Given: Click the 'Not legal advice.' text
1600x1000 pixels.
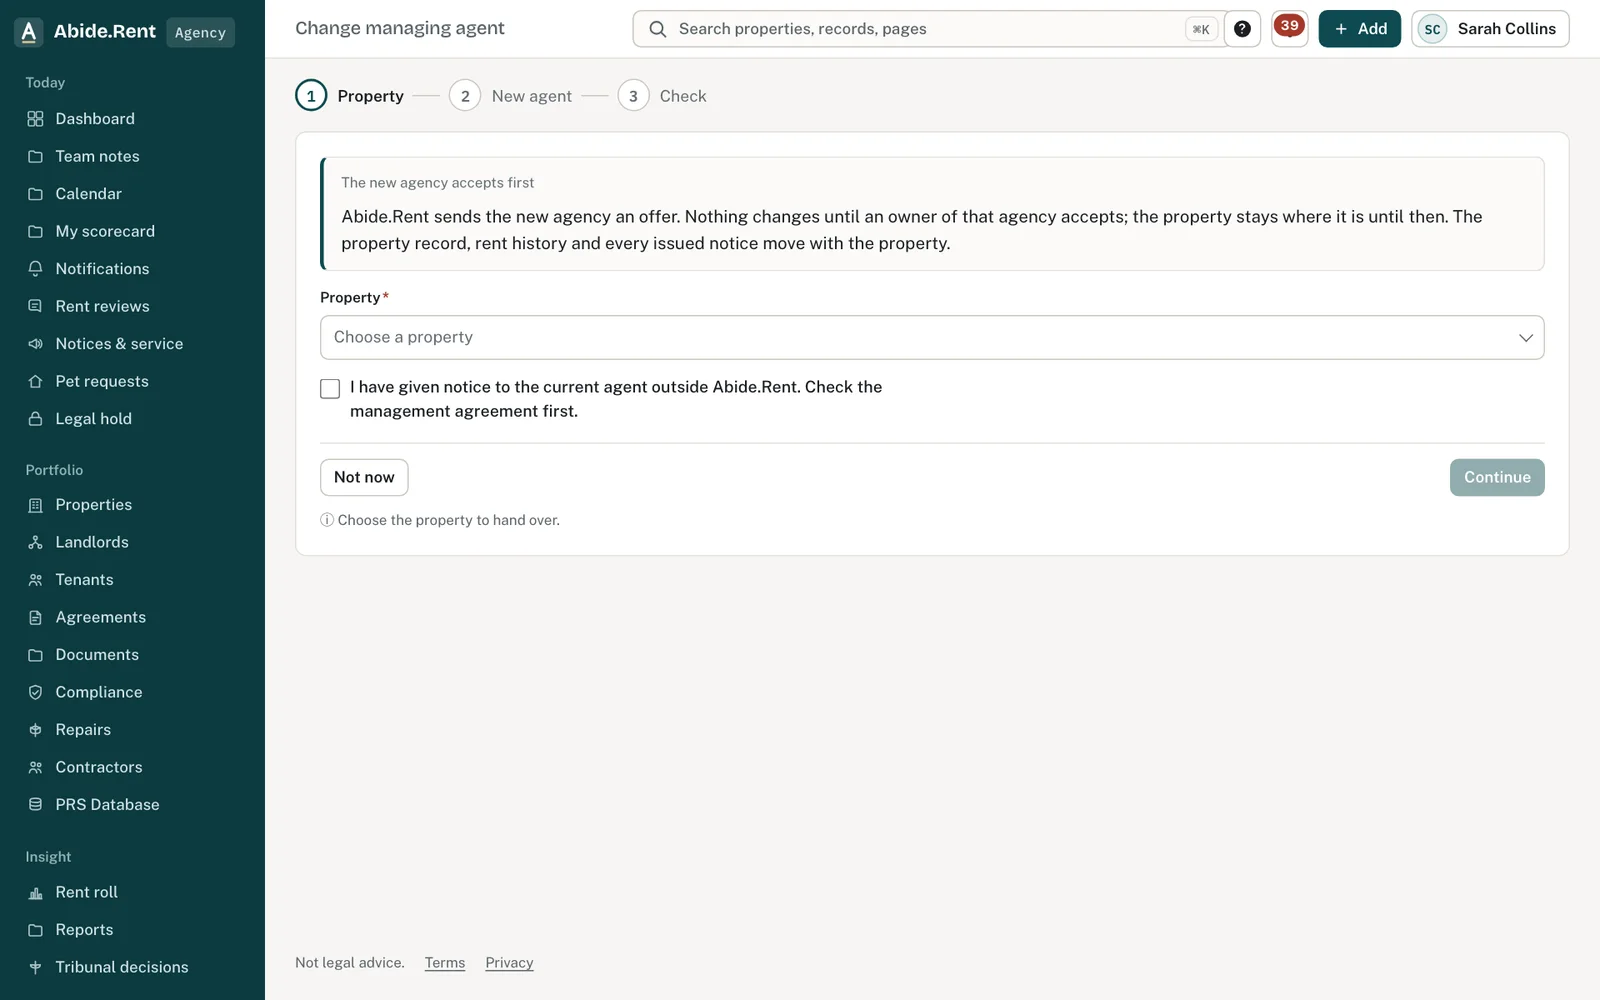Looking at the screenshot, I should click(x=350, y=963).
